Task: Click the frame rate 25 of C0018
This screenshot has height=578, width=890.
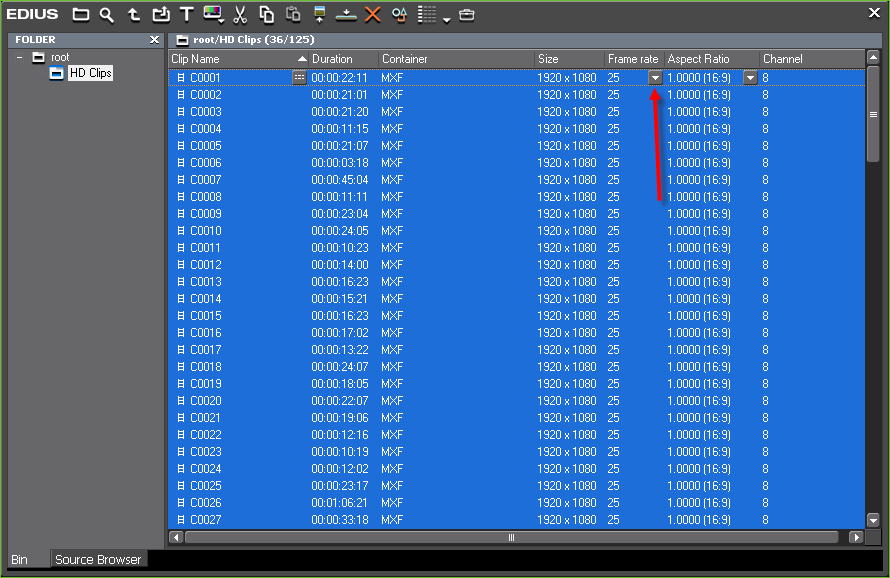Action: tap(614, 367)
